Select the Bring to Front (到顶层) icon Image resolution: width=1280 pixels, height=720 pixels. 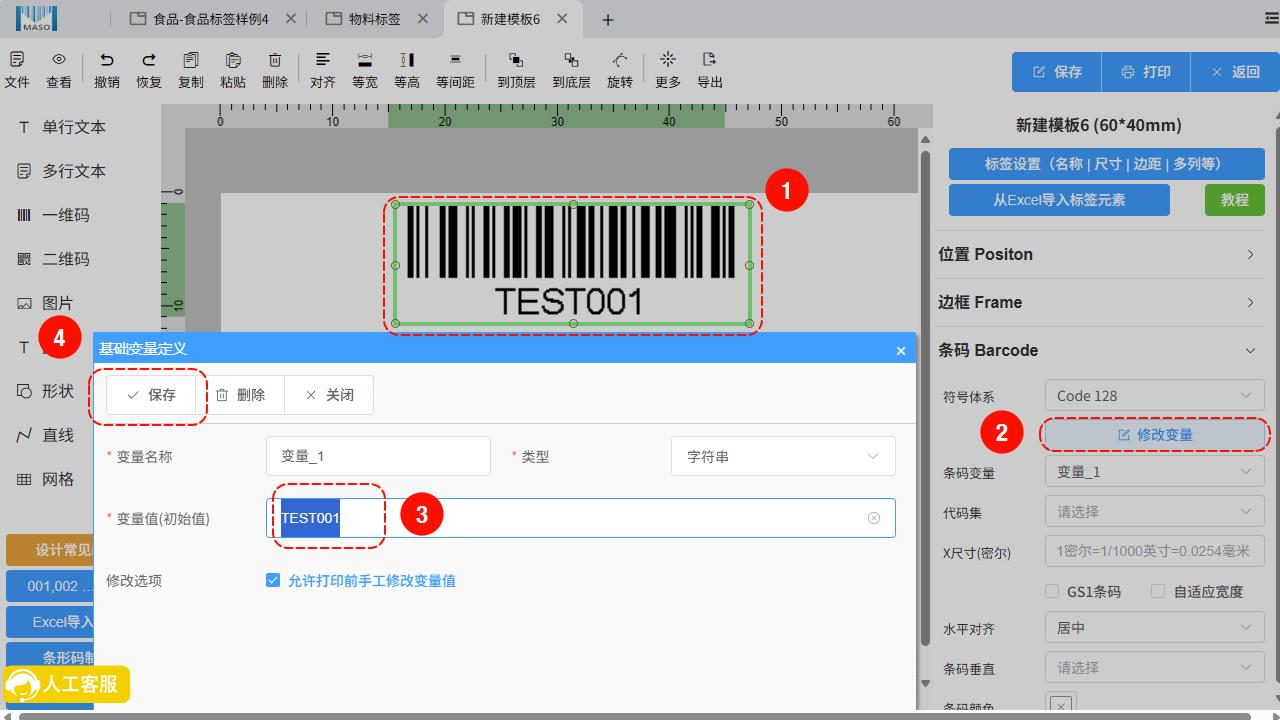516,69
